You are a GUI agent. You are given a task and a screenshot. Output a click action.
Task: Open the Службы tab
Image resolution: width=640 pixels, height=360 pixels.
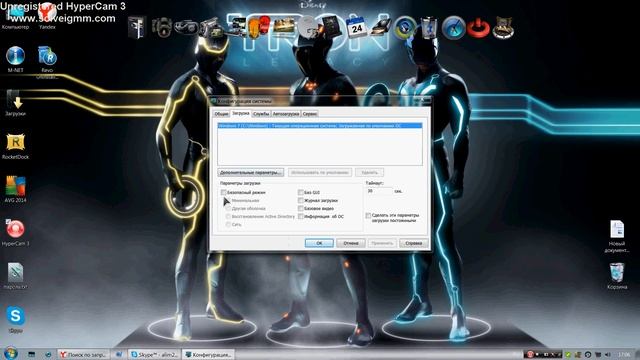point(261,114)
